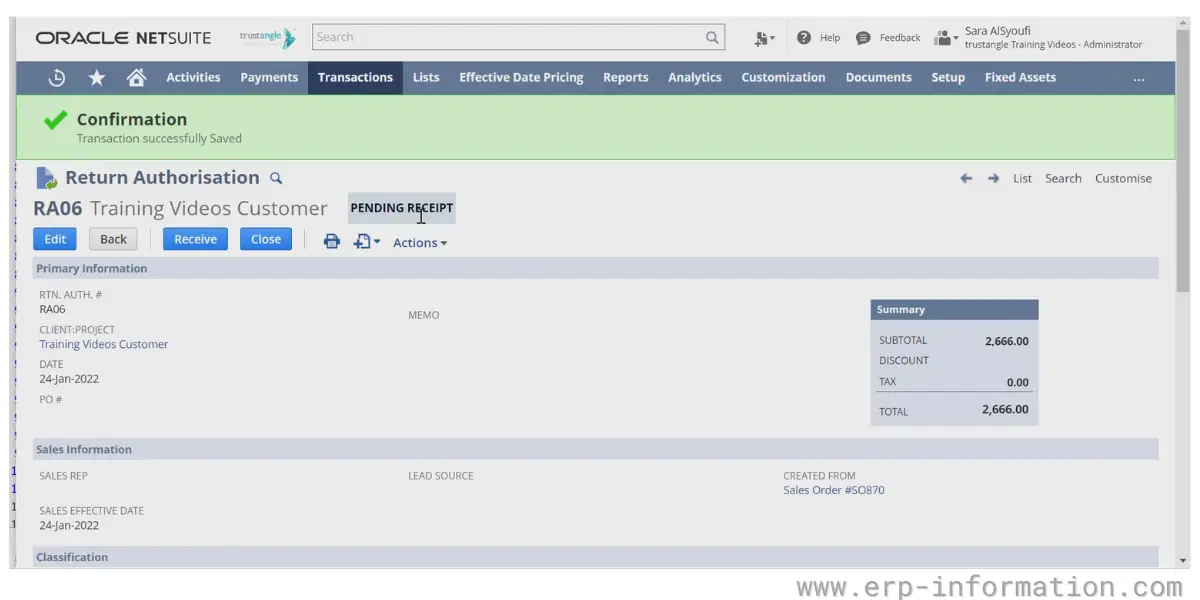The height and width of the screenshot is (600, 1200).
Task: Open the Sales Order #SO870 link
Action: coord(834,490)
